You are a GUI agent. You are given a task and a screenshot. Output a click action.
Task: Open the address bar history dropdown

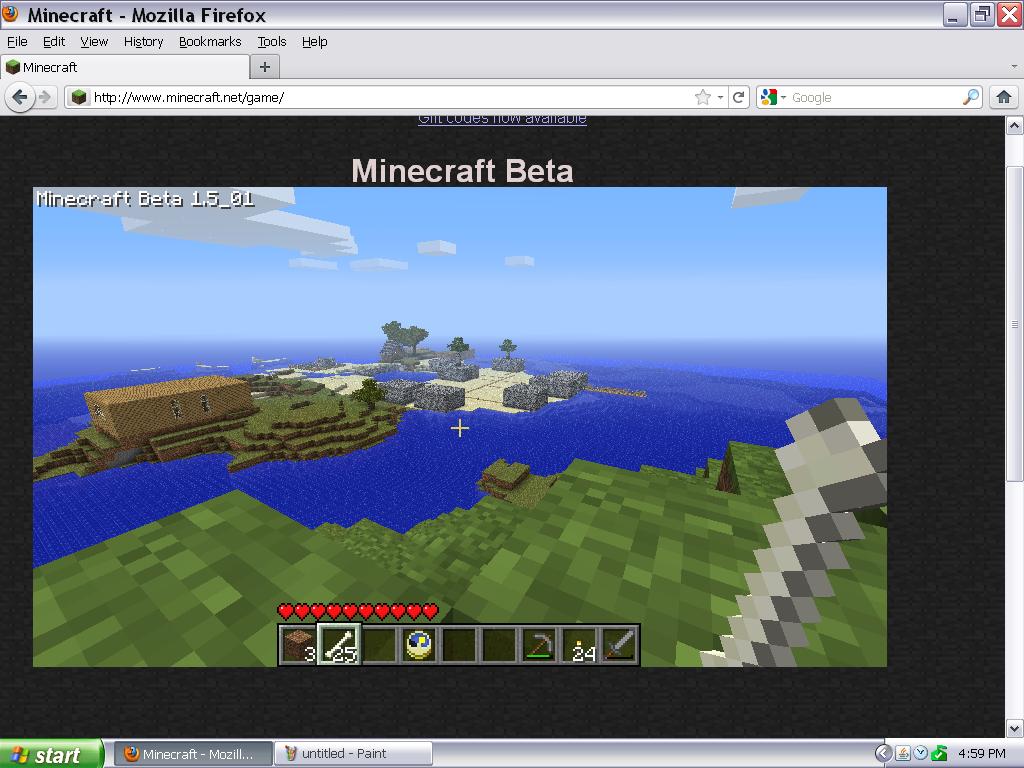pyautogui.click(x=720, y=97)
